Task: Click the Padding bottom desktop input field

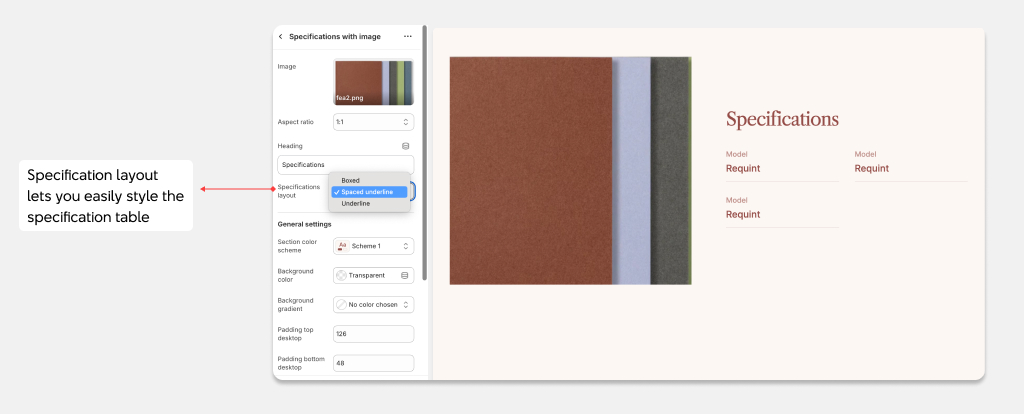Action: pos(373,363)
